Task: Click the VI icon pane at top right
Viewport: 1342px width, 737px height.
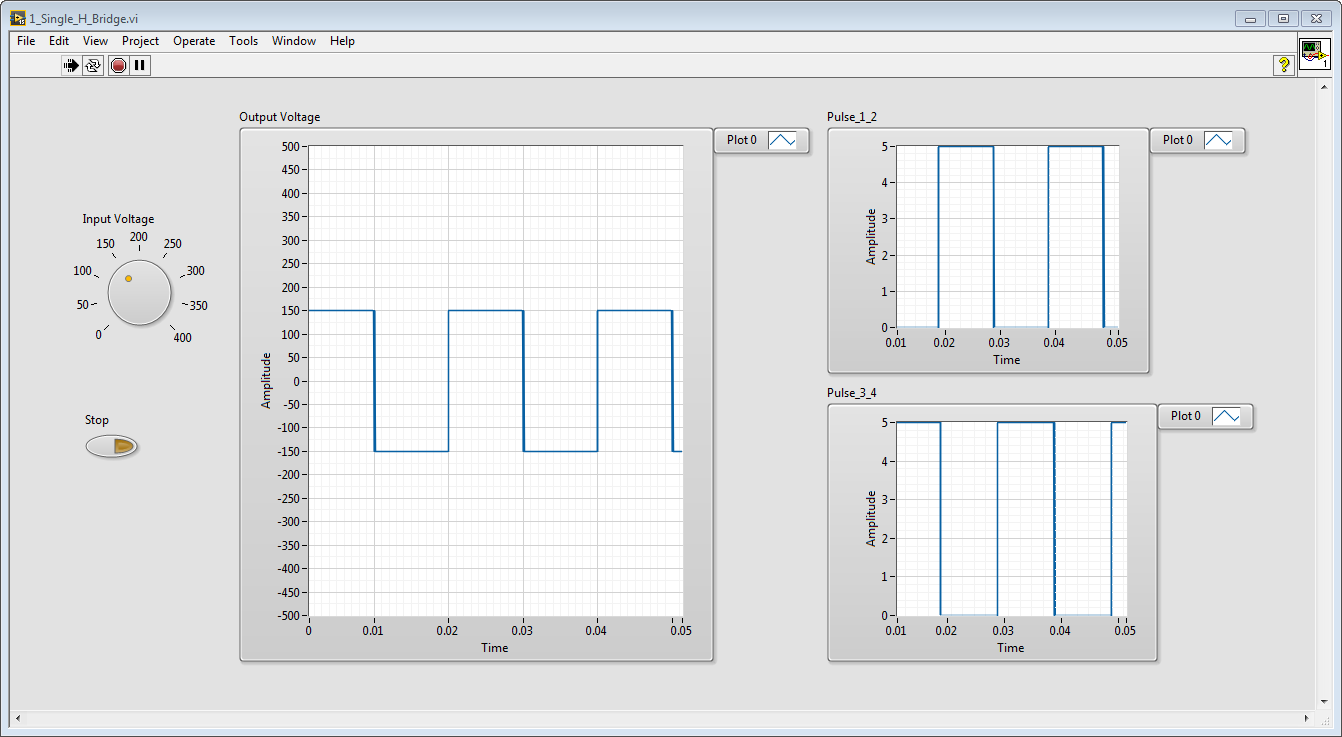Action: (x=1314, y=54)
